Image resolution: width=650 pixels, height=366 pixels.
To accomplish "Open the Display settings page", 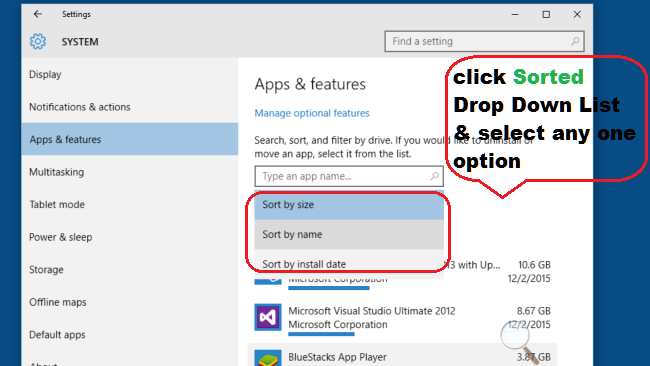I will pyautogui.click(x=130, y=75).
